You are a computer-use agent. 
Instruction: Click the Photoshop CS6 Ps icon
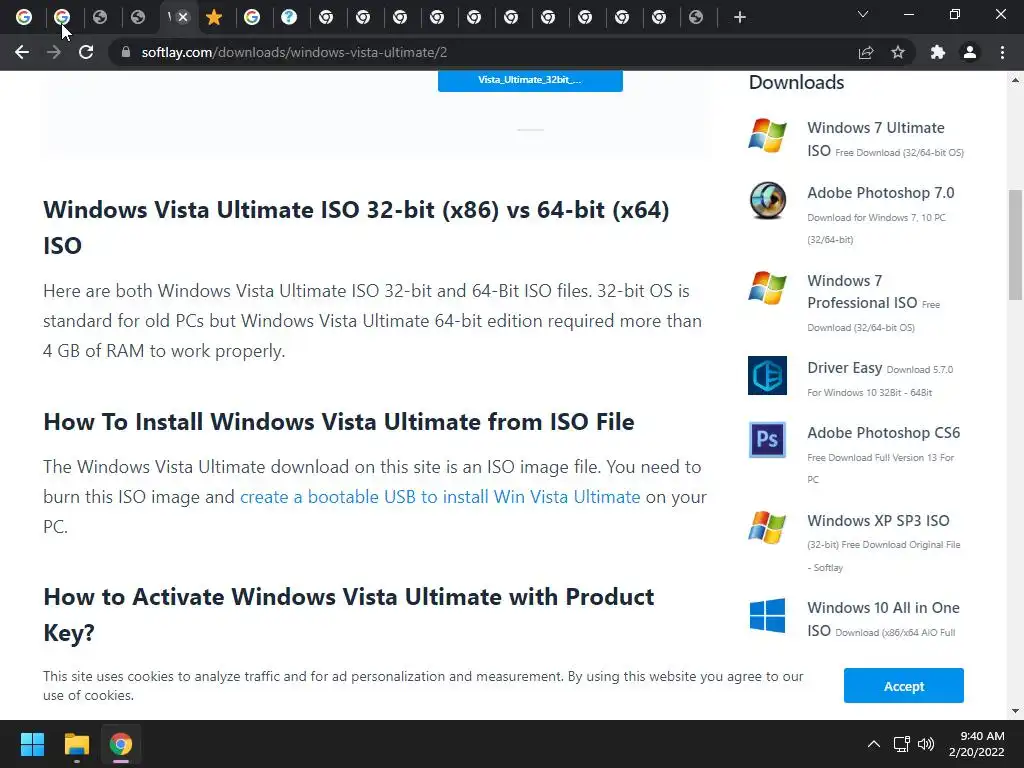point(767,440)
